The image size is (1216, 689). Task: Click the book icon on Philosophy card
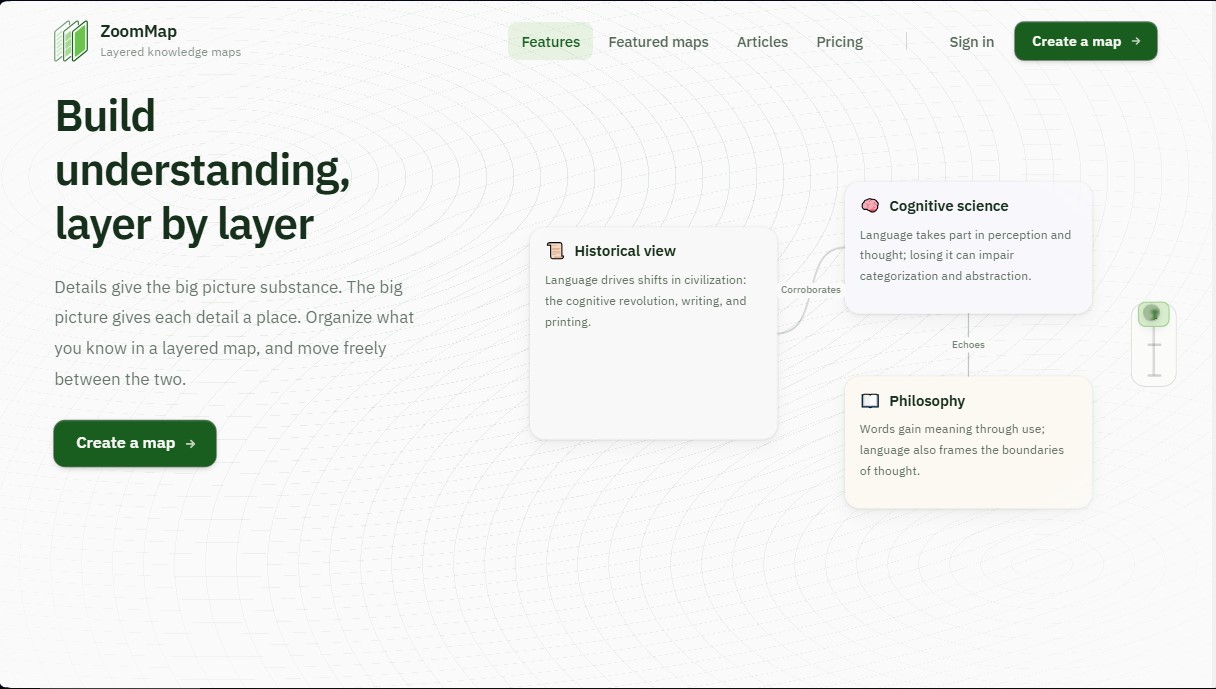(x=870, y=401)
